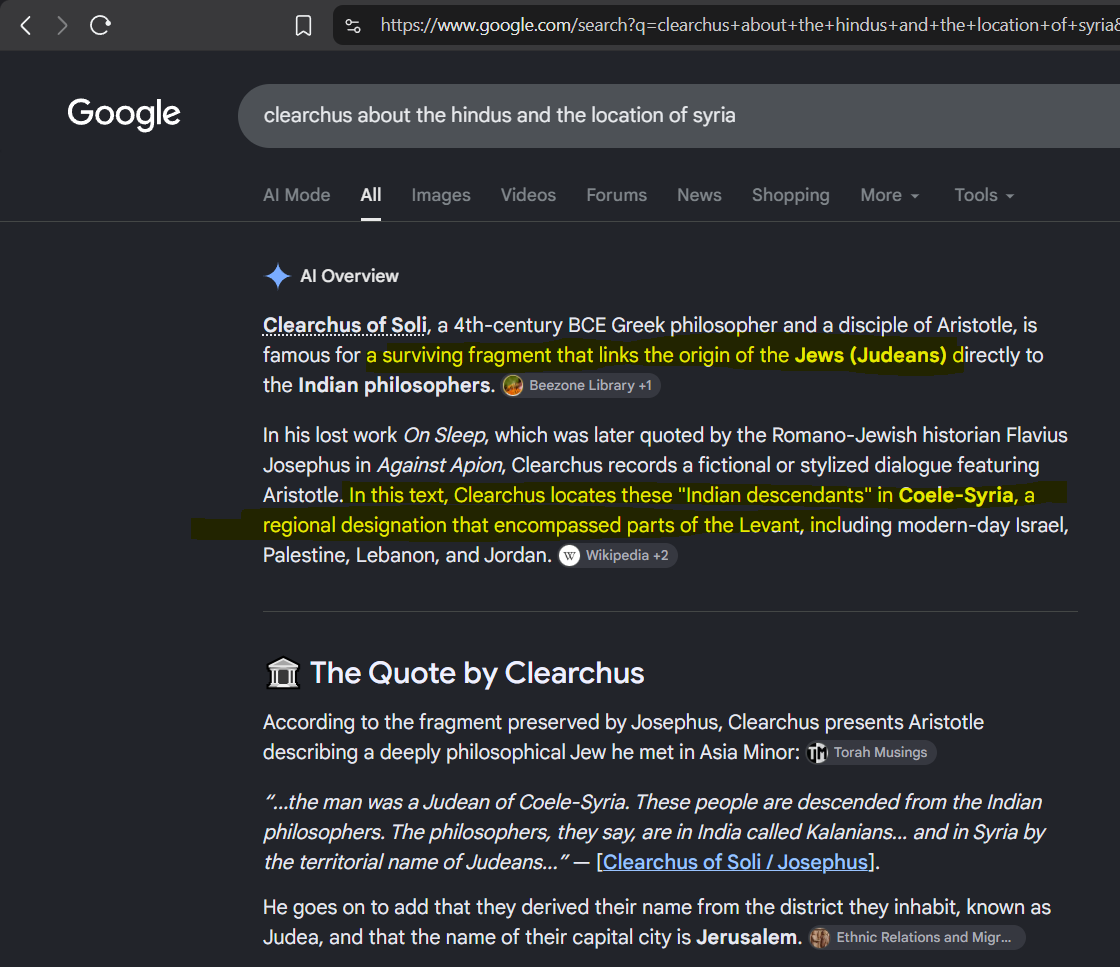1120x967 pixels.
Task: Open the Torah Musings source chip
Action: 871,752
